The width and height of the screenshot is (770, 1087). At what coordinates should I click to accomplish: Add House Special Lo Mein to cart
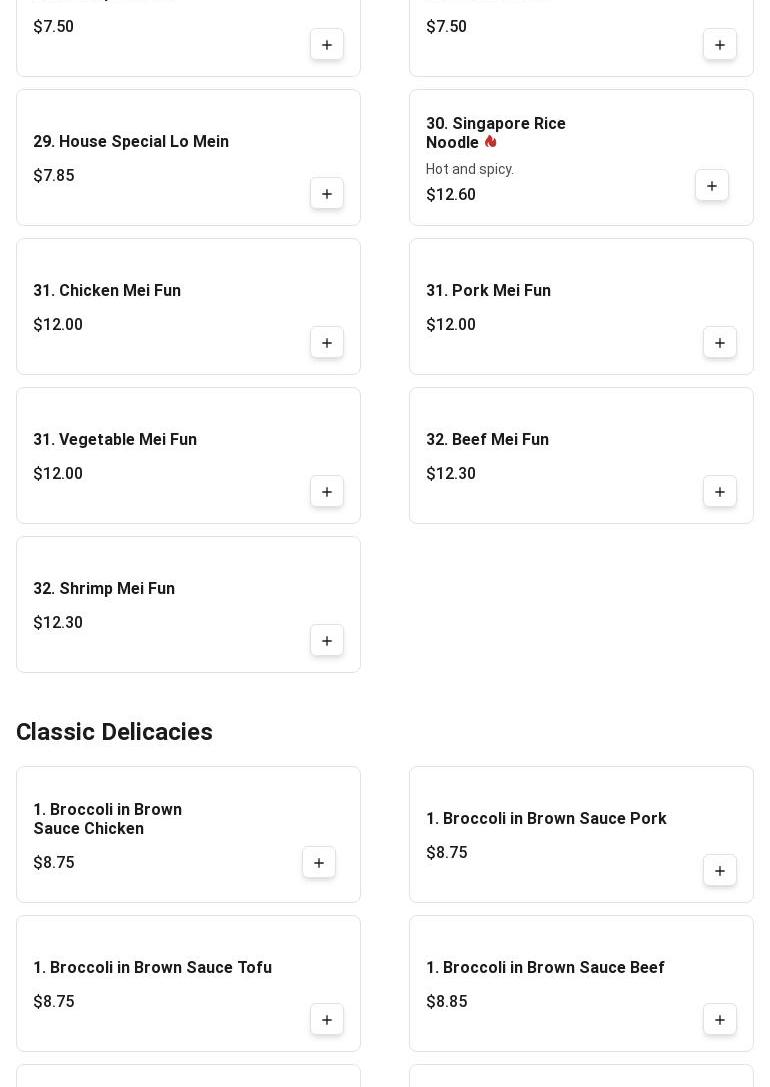click(x=326, y=193)
